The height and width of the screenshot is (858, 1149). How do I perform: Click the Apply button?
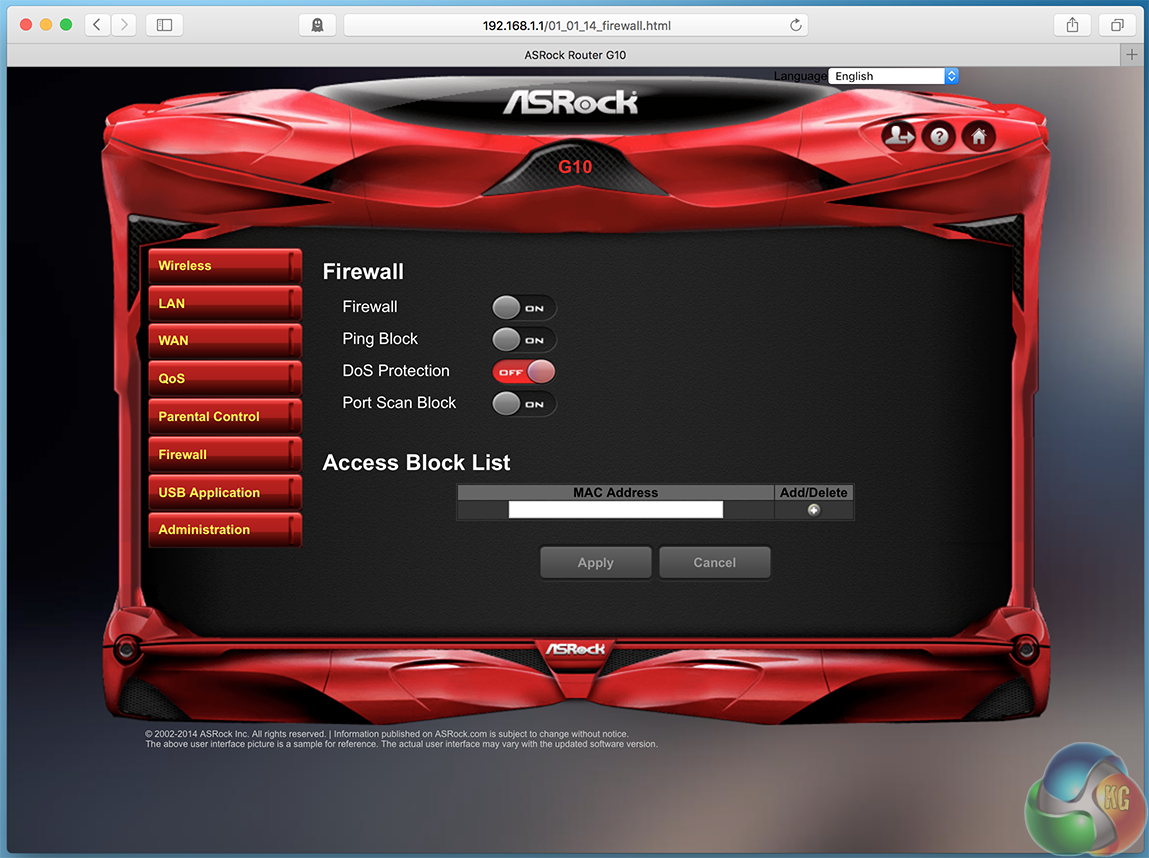tap(595, 563)
